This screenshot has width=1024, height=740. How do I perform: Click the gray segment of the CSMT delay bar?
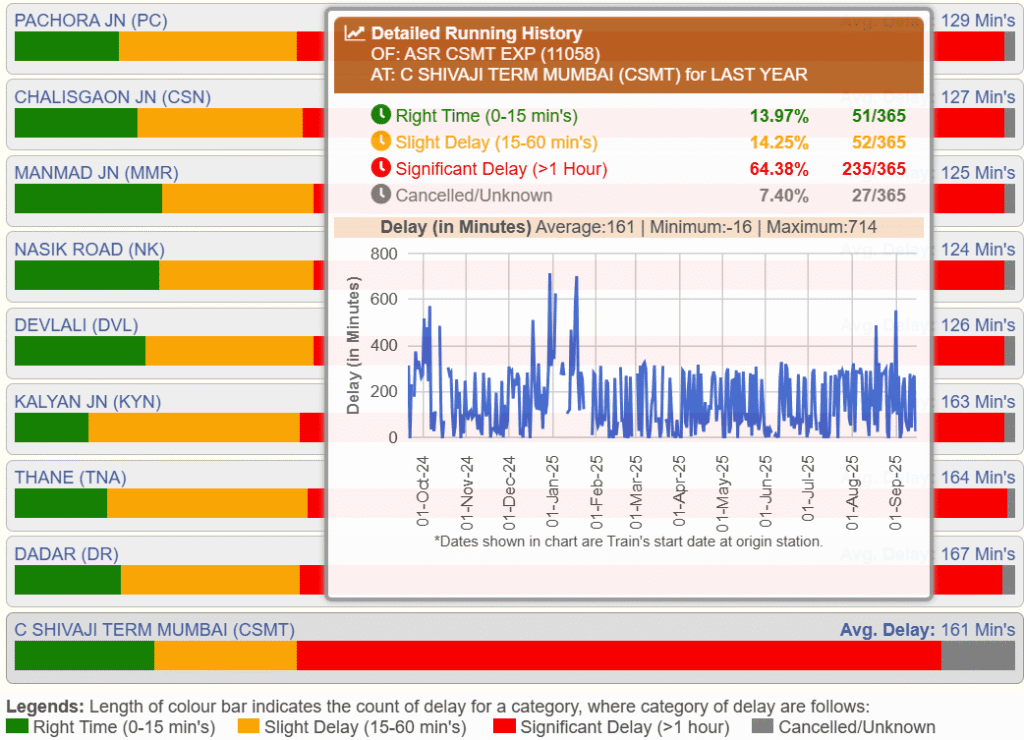pos(977,656)
